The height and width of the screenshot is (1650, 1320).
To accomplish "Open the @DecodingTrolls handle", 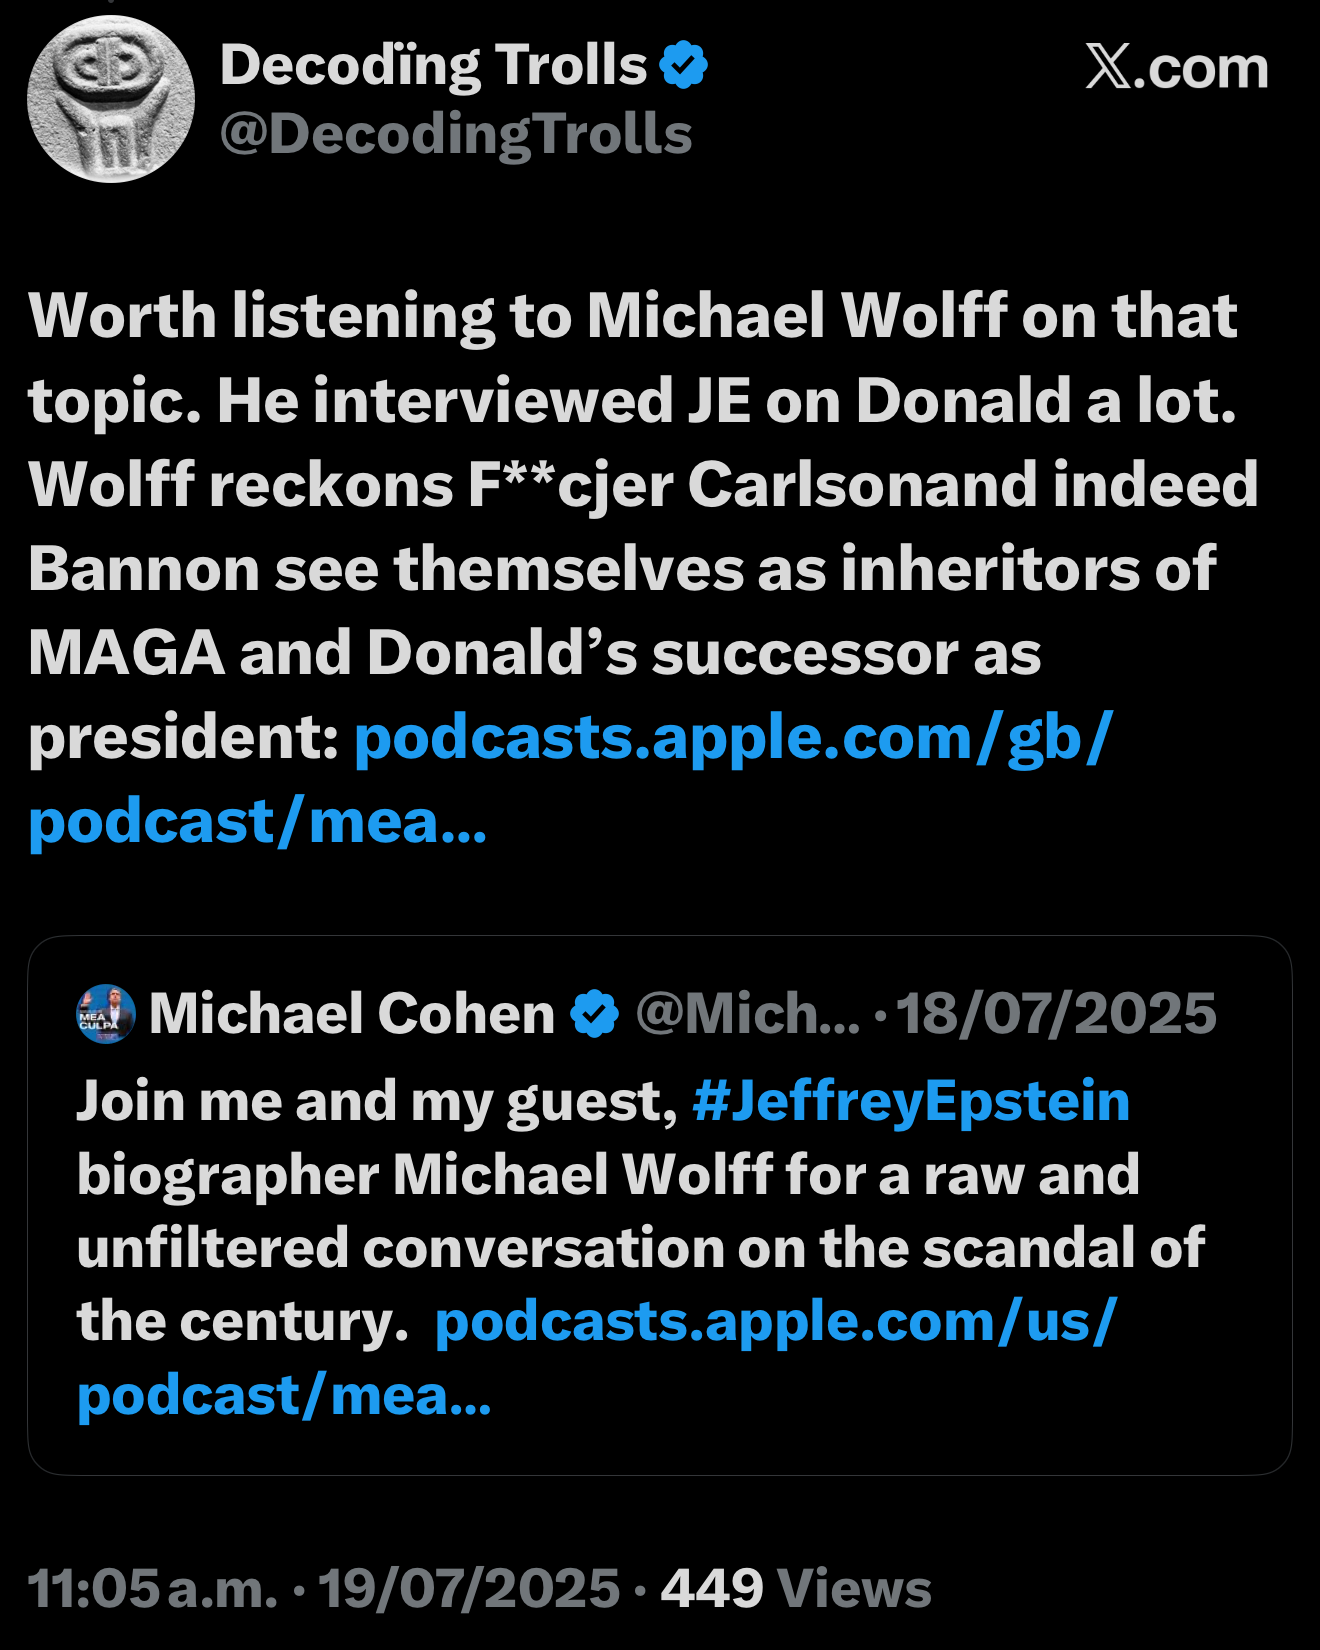I will pos(456,134).
